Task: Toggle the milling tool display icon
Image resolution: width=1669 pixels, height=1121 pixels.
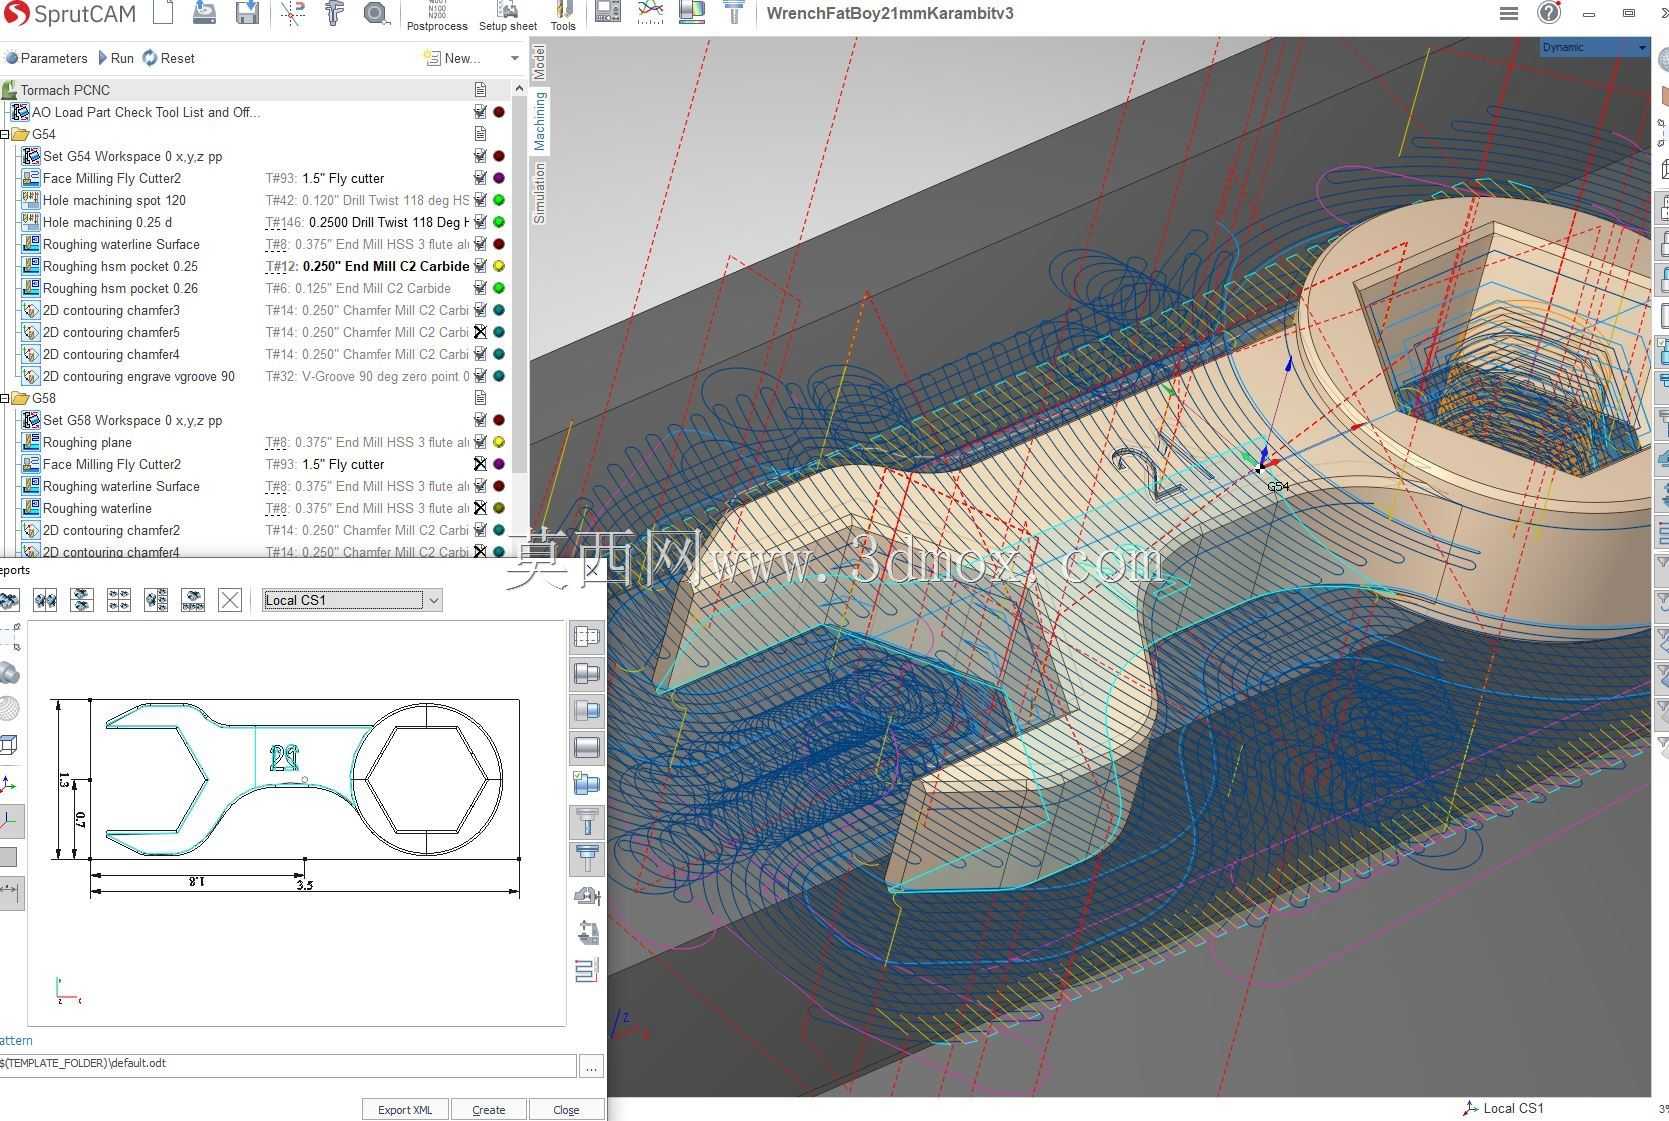Action: coord(587,822)
